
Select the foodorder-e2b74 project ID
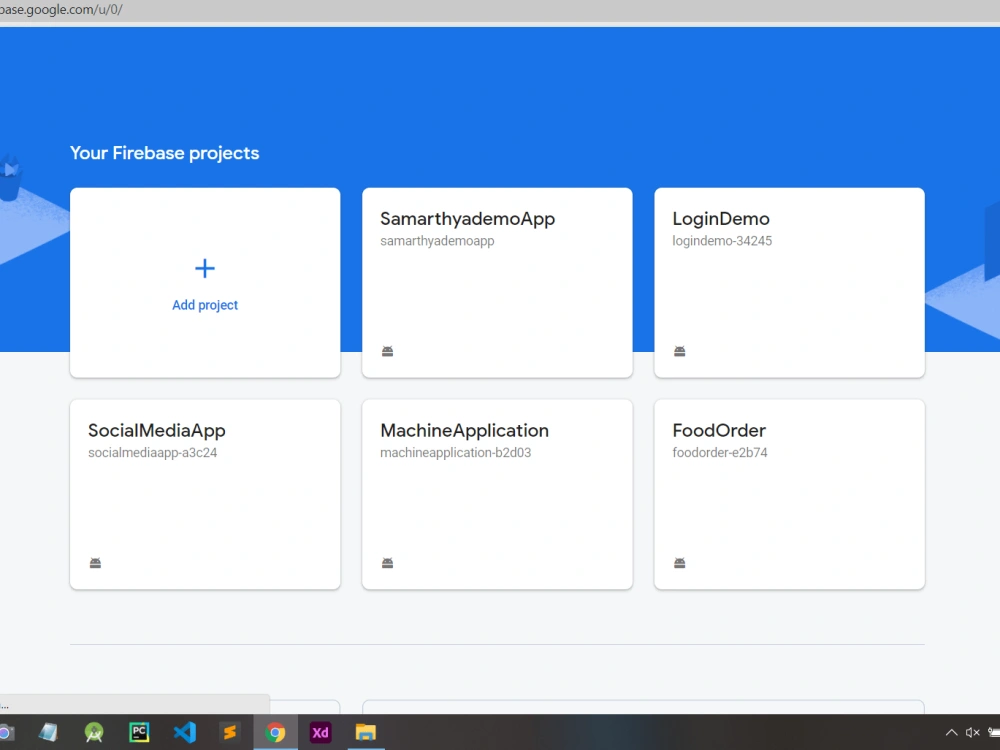[719, 453]
